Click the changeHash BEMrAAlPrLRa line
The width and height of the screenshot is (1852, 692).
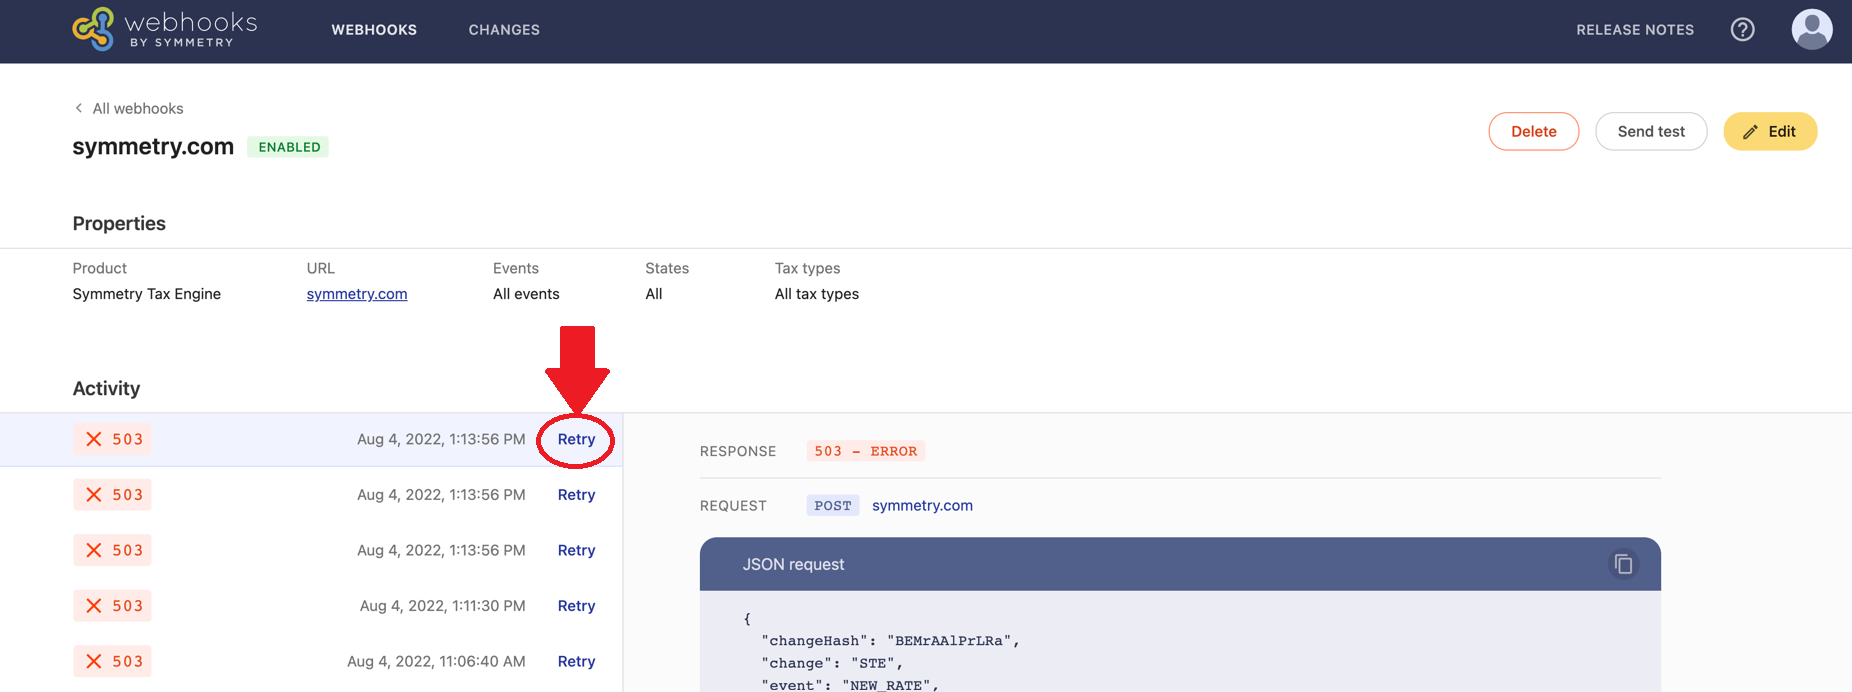click(x=890, y=641)
